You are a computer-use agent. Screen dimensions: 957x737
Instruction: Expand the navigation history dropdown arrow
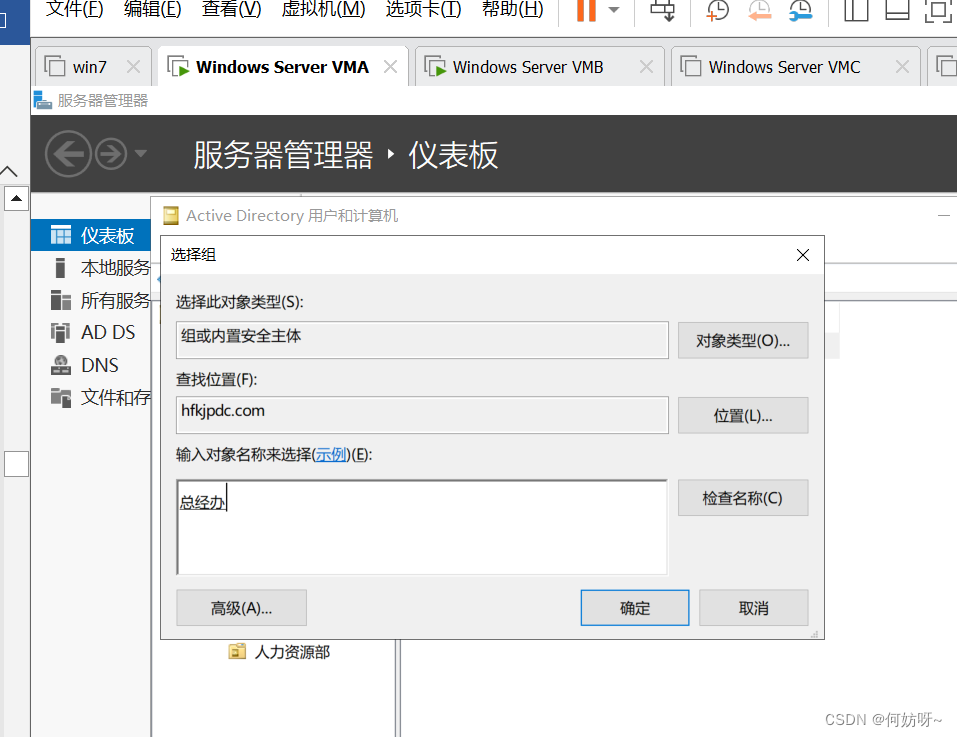(140, 154)
